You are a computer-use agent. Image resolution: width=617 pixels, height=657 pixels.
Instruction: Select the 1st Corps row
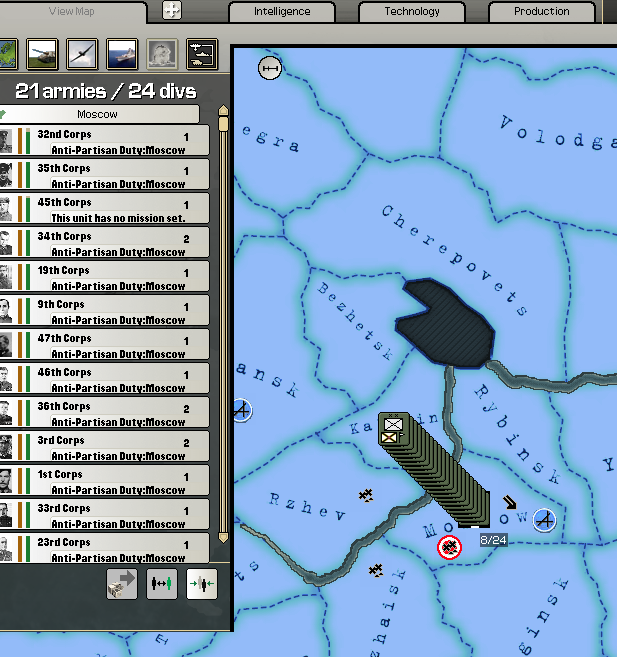(104, 480)
